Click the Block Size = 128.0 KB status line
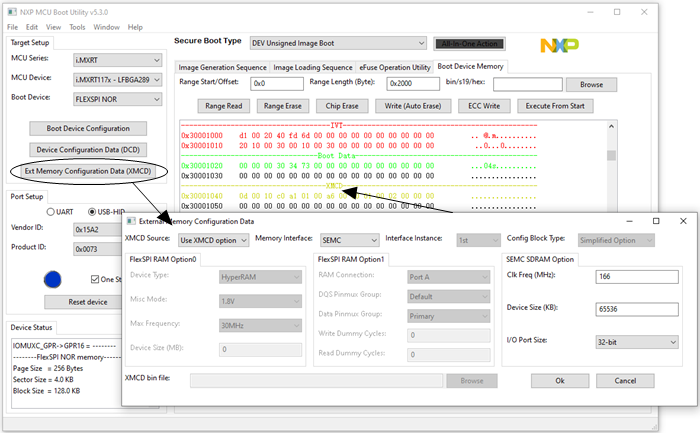Screen dimensions: 700x433 46,391
